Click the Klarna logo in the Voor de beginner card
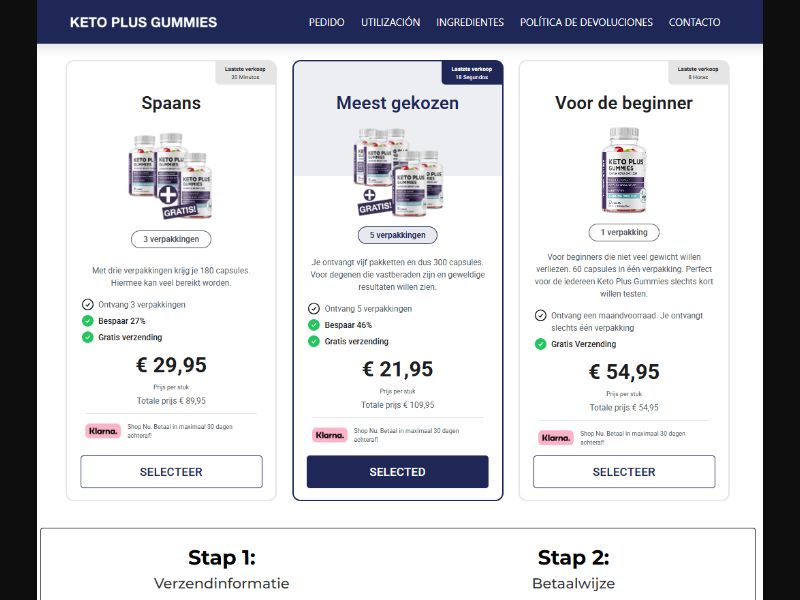This screenshot has height=600, width=800. [x=553, y=437]
